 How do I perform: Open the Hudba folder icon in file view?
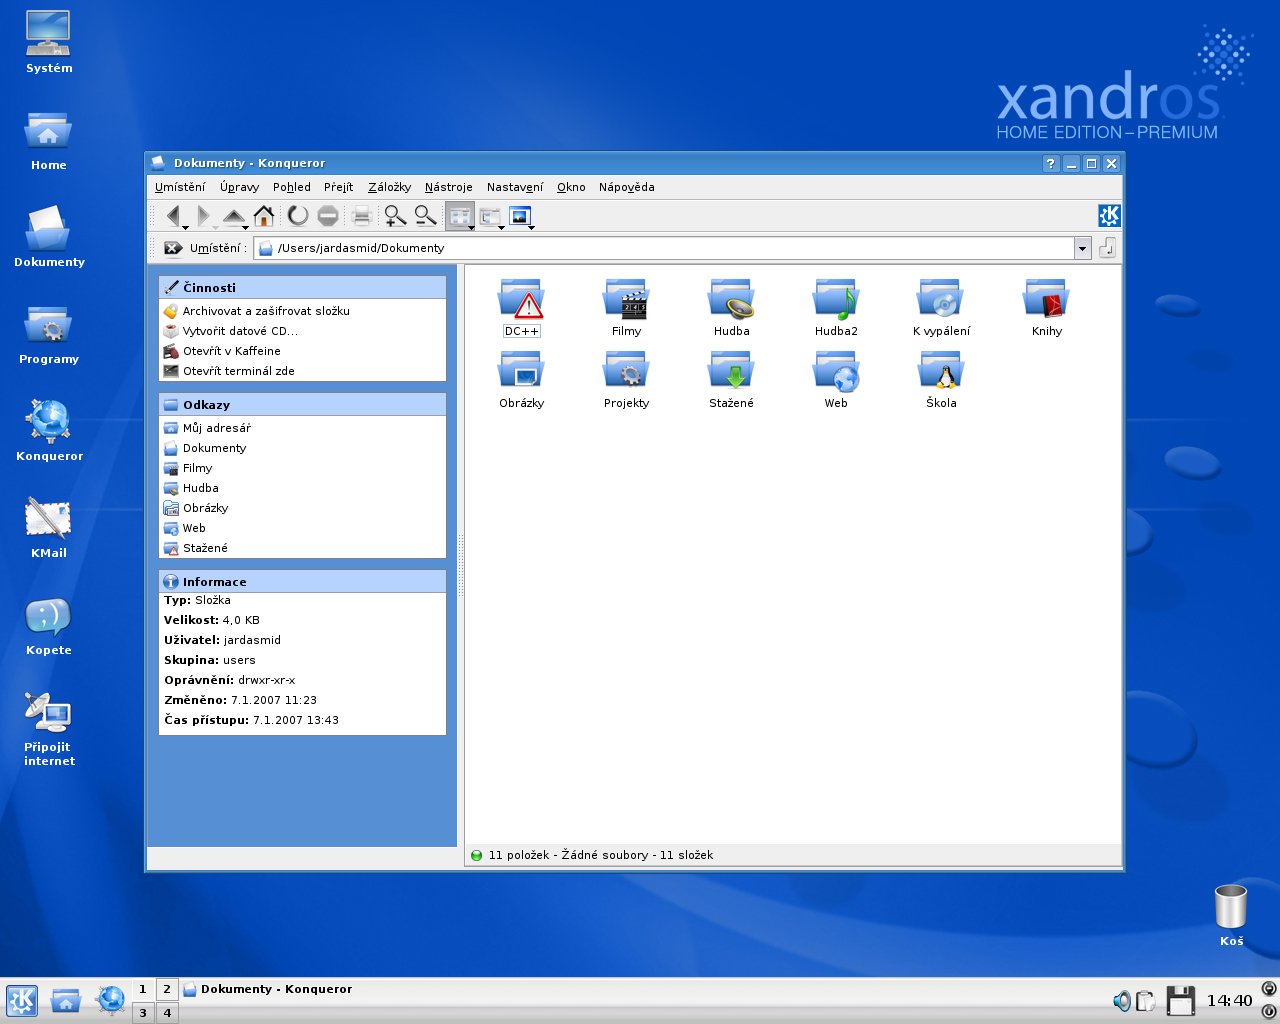(x=731, y=308)
